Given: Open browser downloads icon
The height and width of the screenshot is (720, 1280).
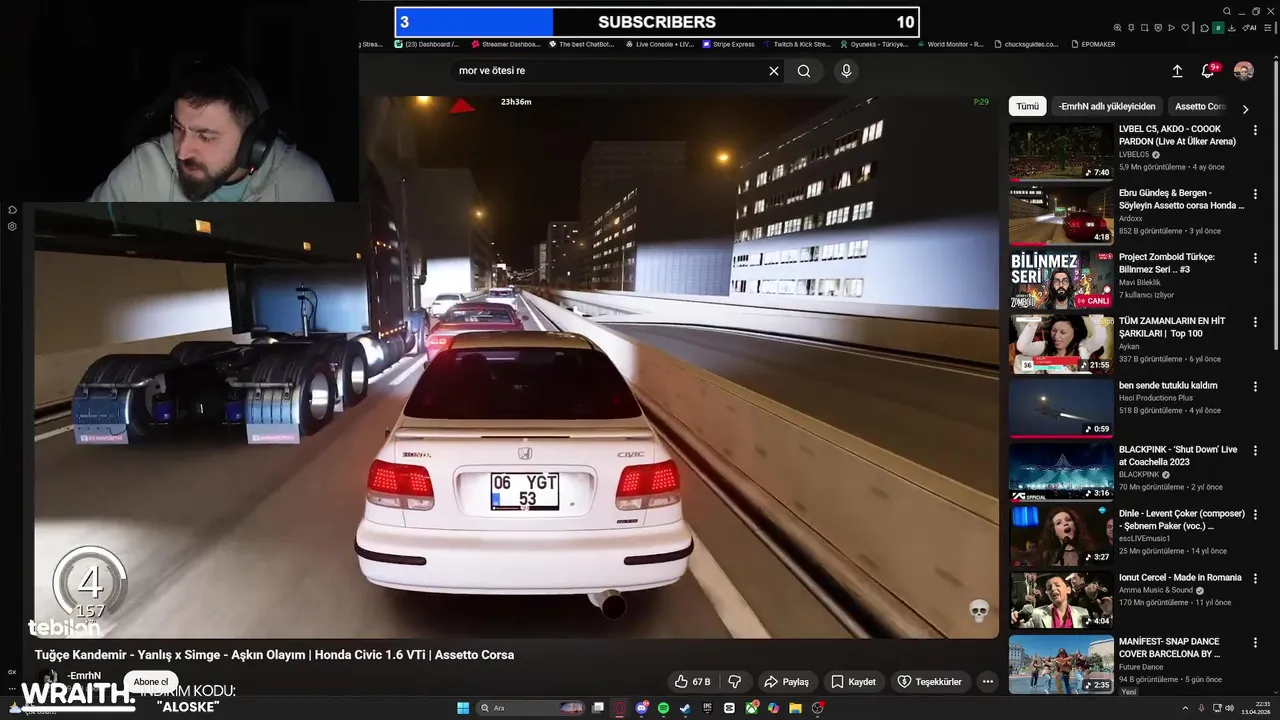Looking at the screenshot, I should 1232,28.
